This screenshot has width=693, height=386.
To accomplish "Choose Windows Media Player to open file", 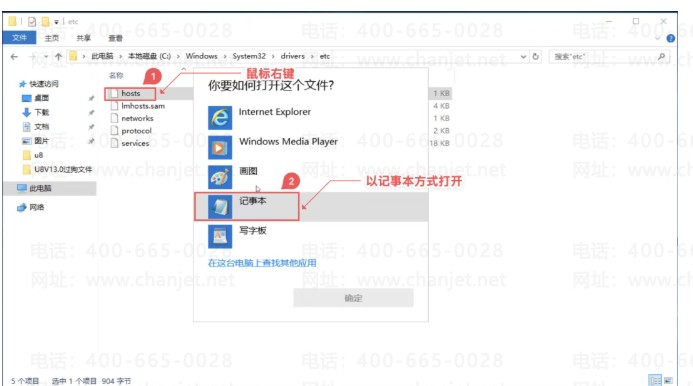I will (x=311, y=147).
